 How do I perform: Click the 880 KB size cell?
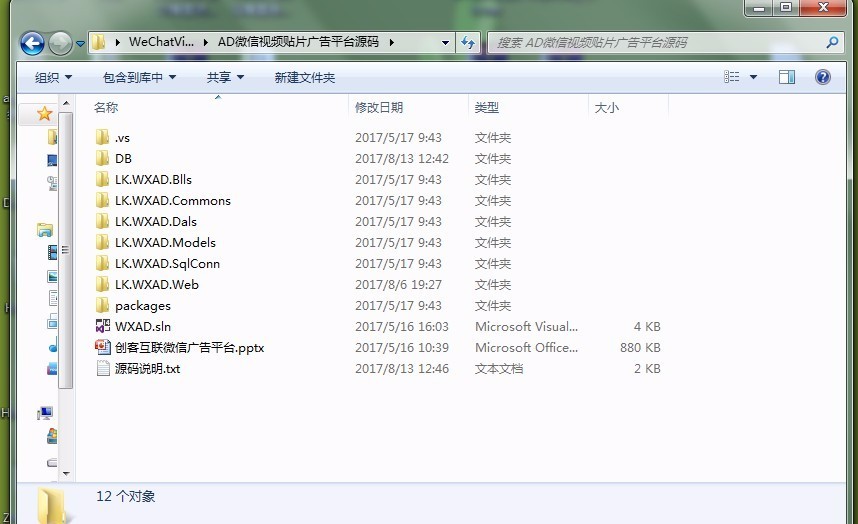[640, 347]
